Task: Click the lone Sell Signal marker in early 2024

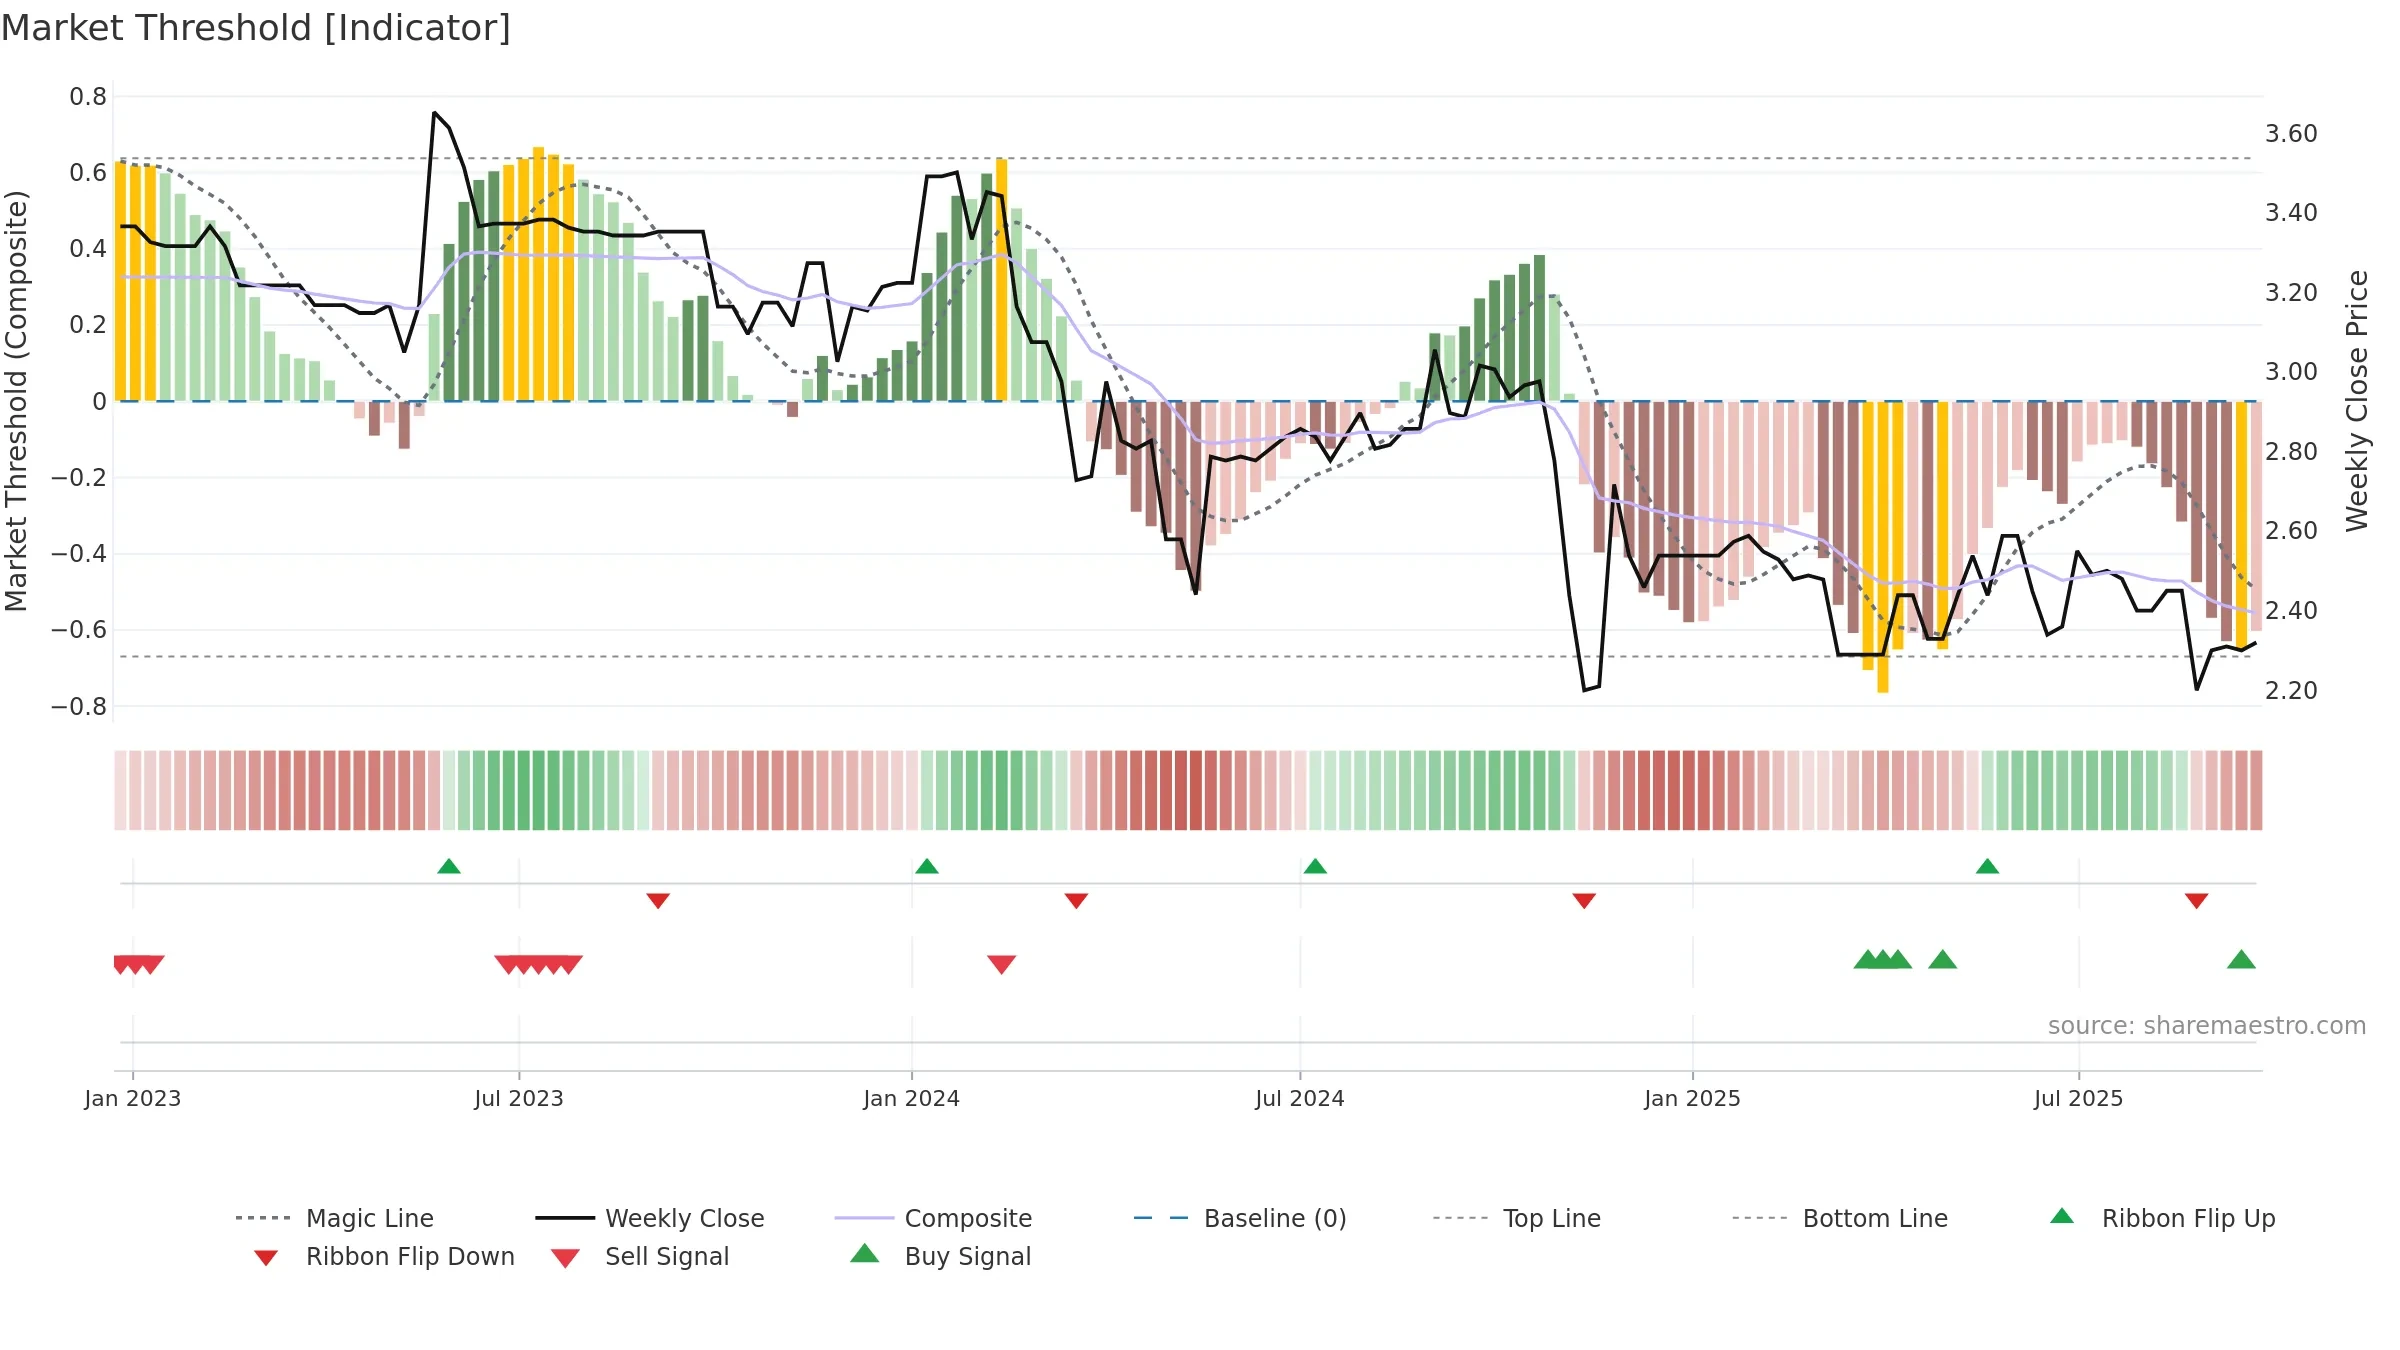Action: [1001, 964]
